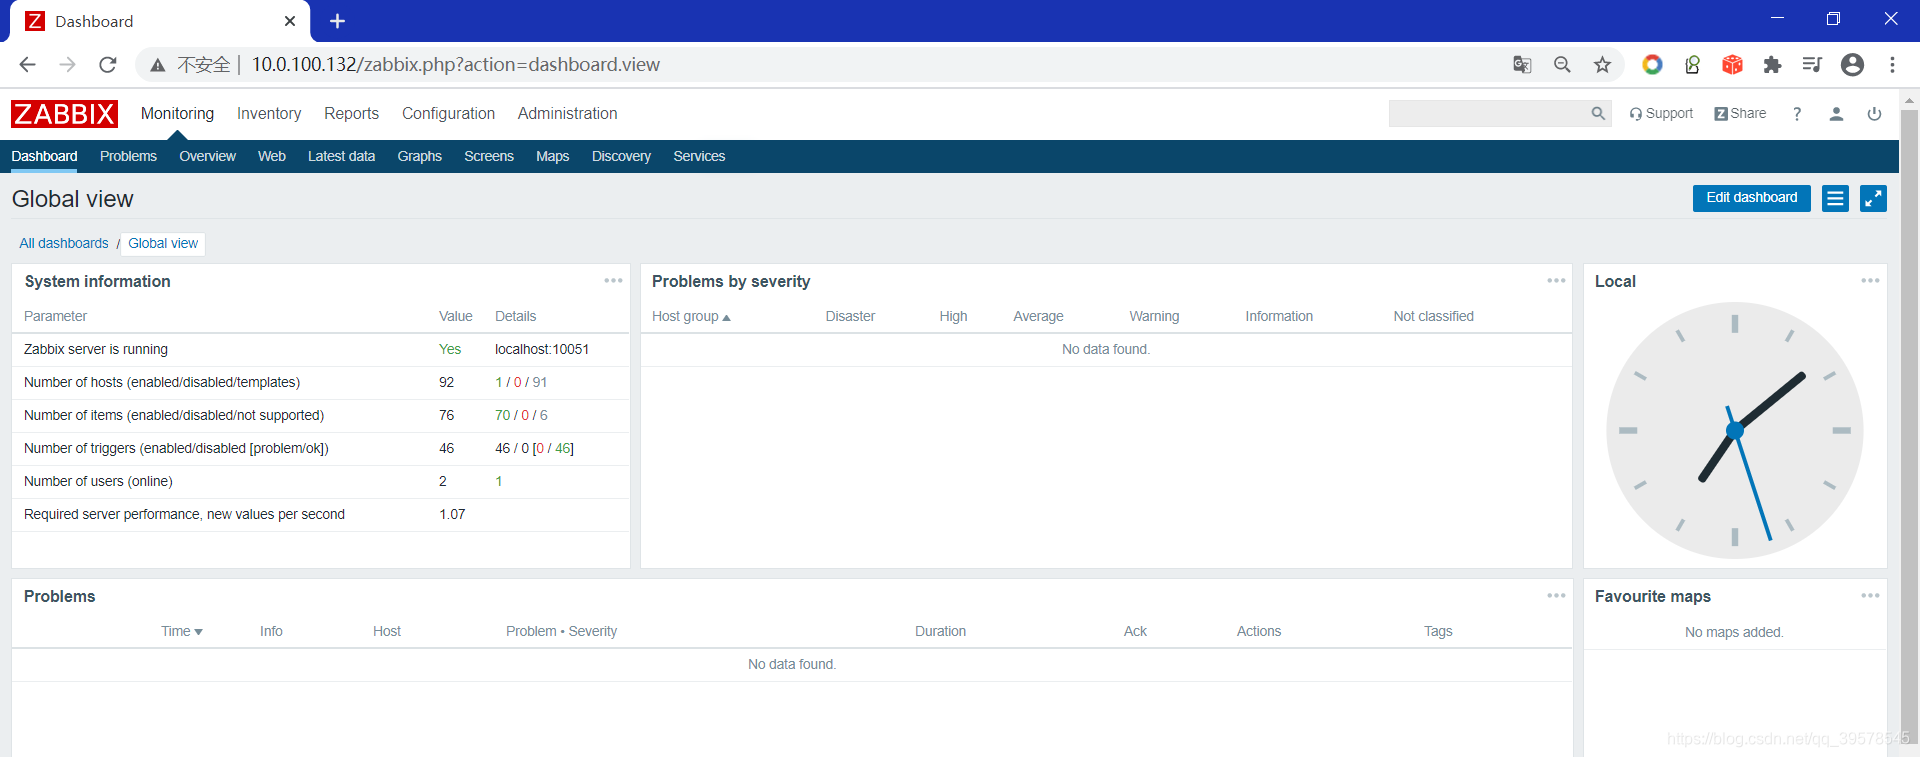Bookmark this page with the star
The image size is (1920, 757).
(1602, 65)
